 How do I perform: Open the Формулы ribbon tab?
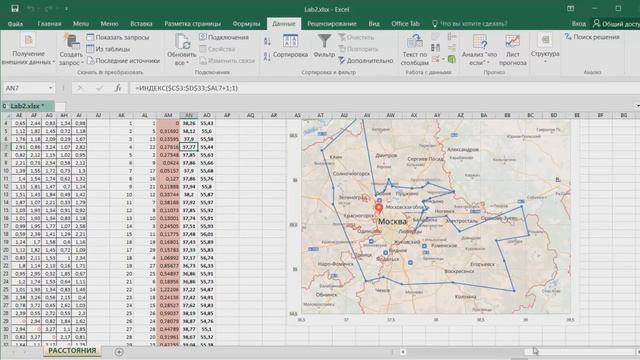246,24
